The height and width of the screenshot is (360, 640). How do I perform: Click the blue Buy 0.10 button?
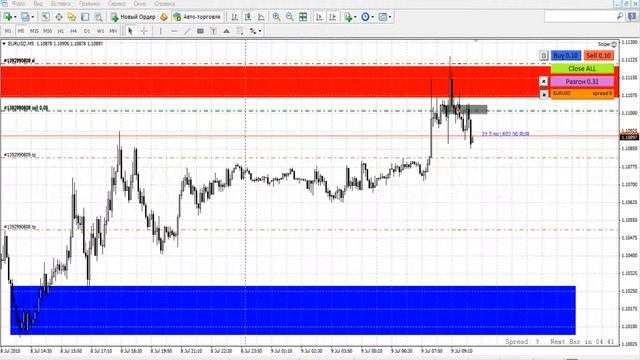coord(566,56)
